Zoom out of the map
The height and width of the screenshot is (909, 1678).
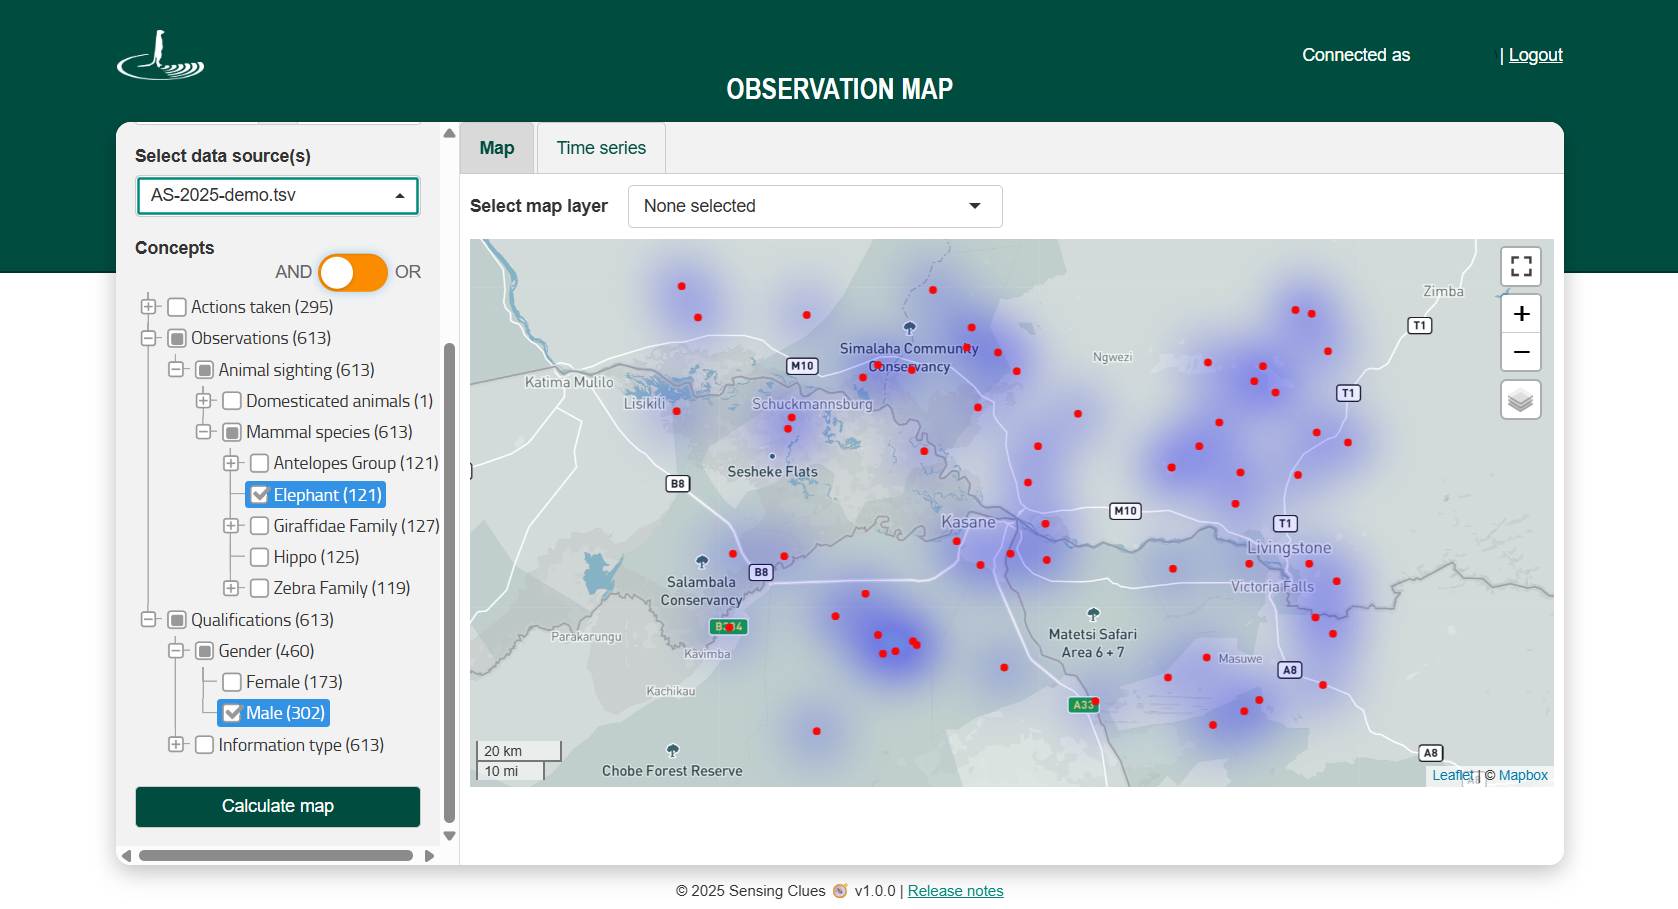pos(1521,352)
